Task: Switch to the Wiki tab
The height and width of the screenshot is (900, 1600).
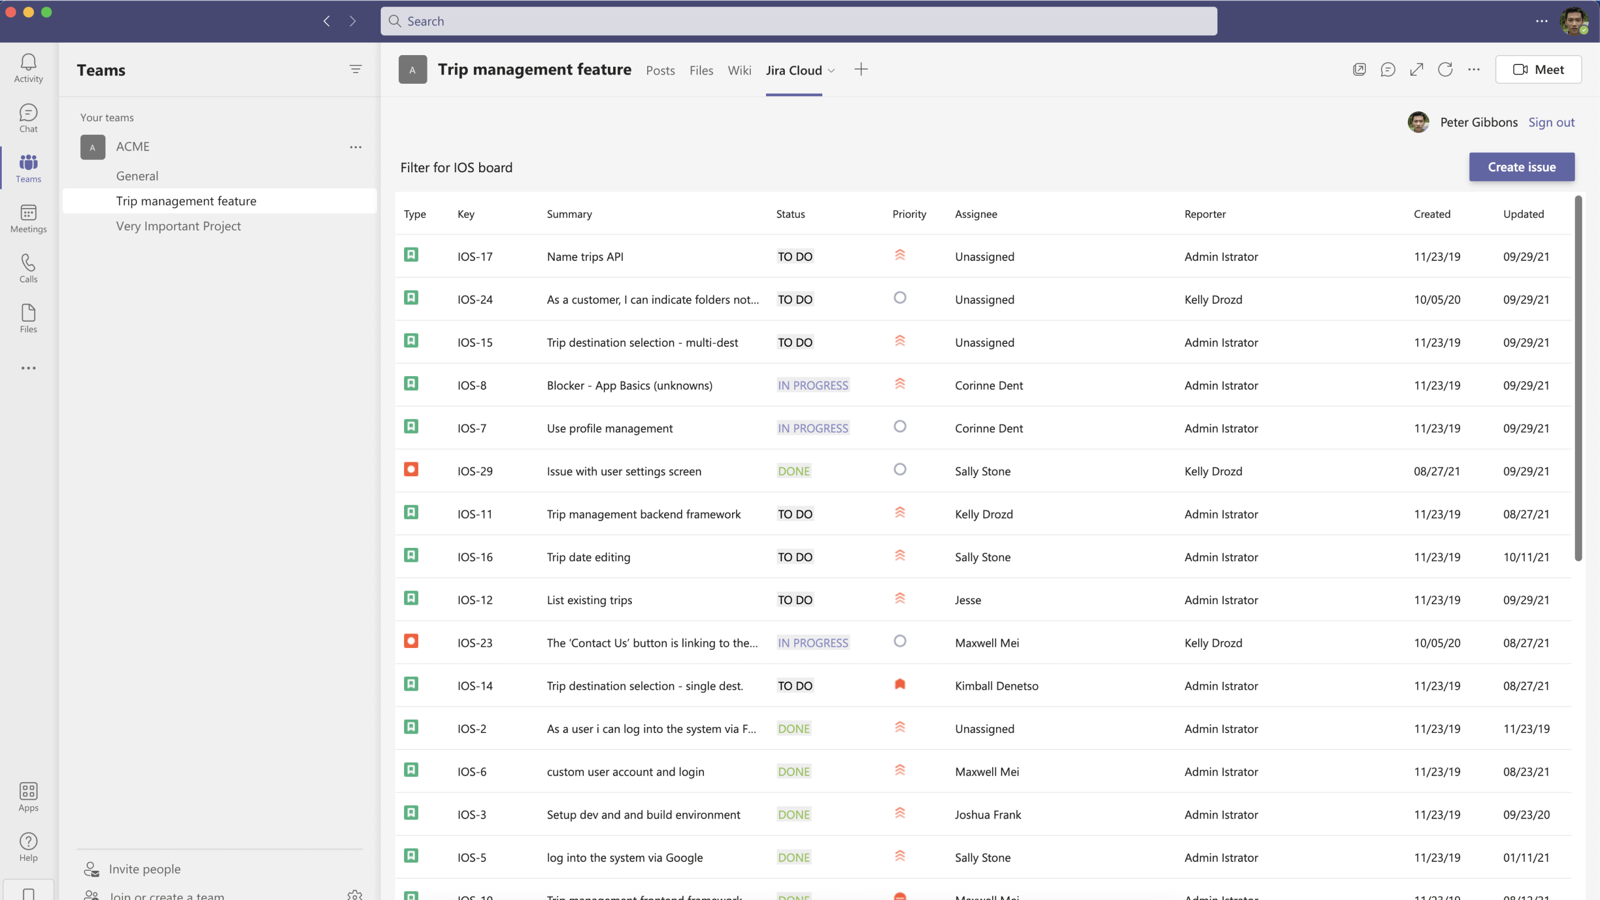Action: click(739, 71)
